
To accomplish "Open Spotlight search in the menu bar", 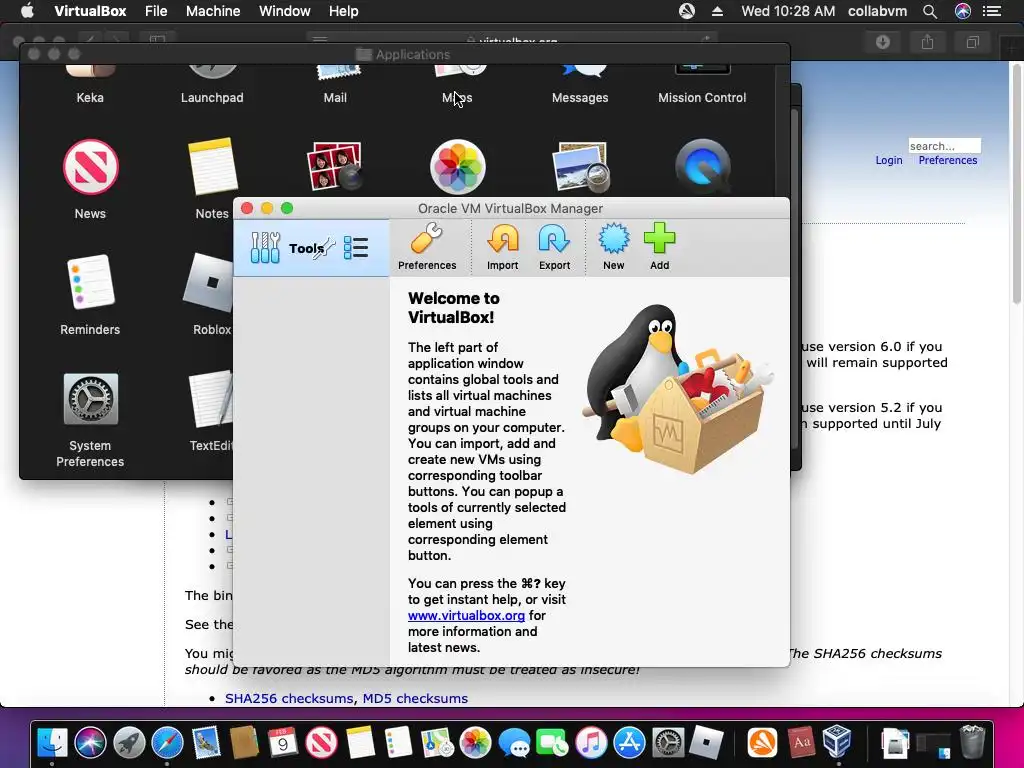I will [930, 11].
